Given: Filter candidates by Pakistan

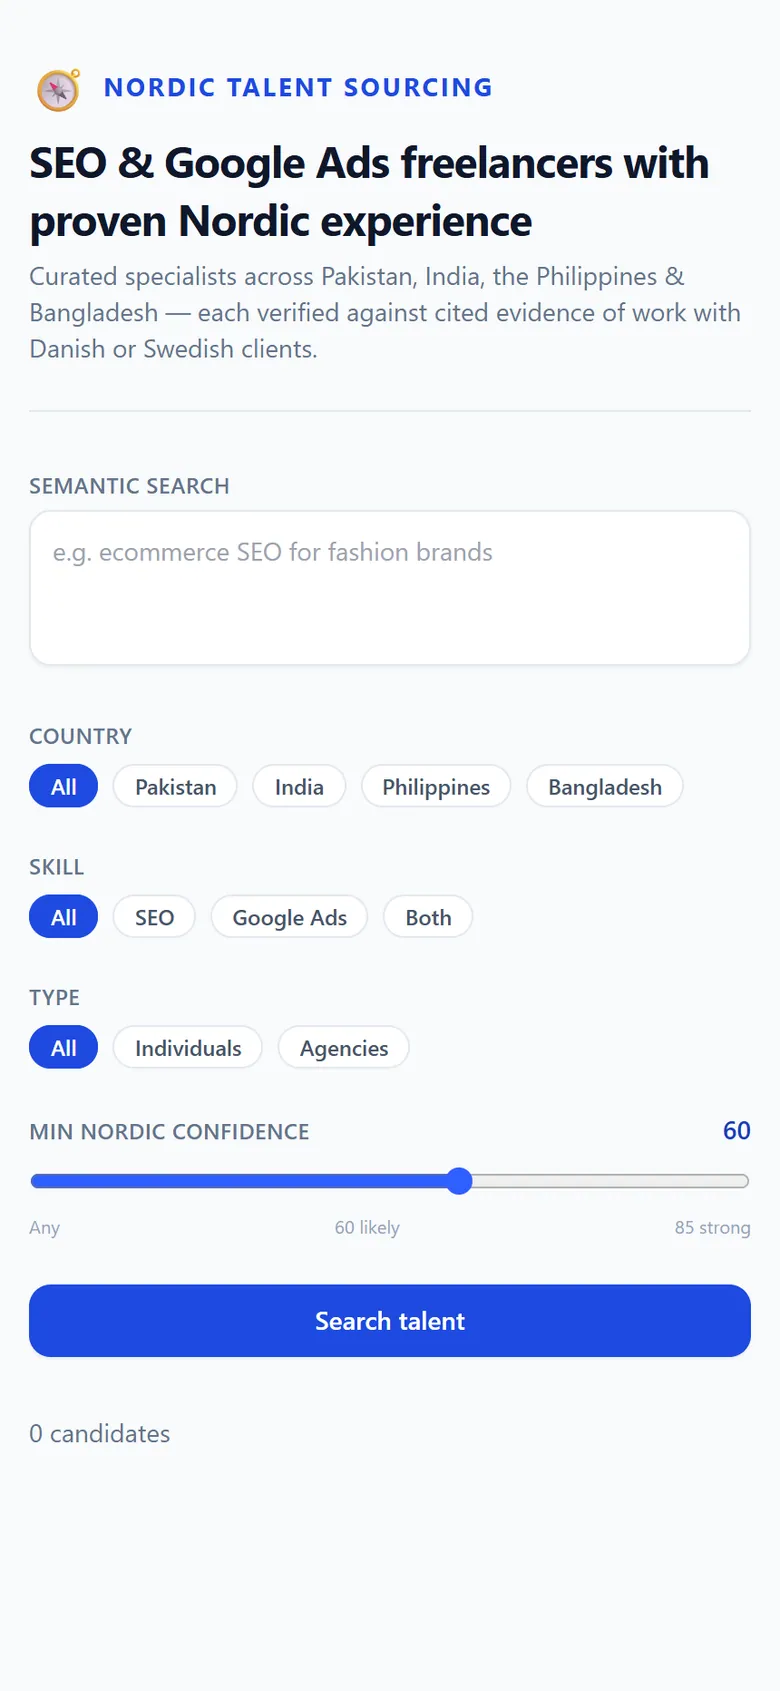Looking at the screenshot, I should tap(175, 786).
